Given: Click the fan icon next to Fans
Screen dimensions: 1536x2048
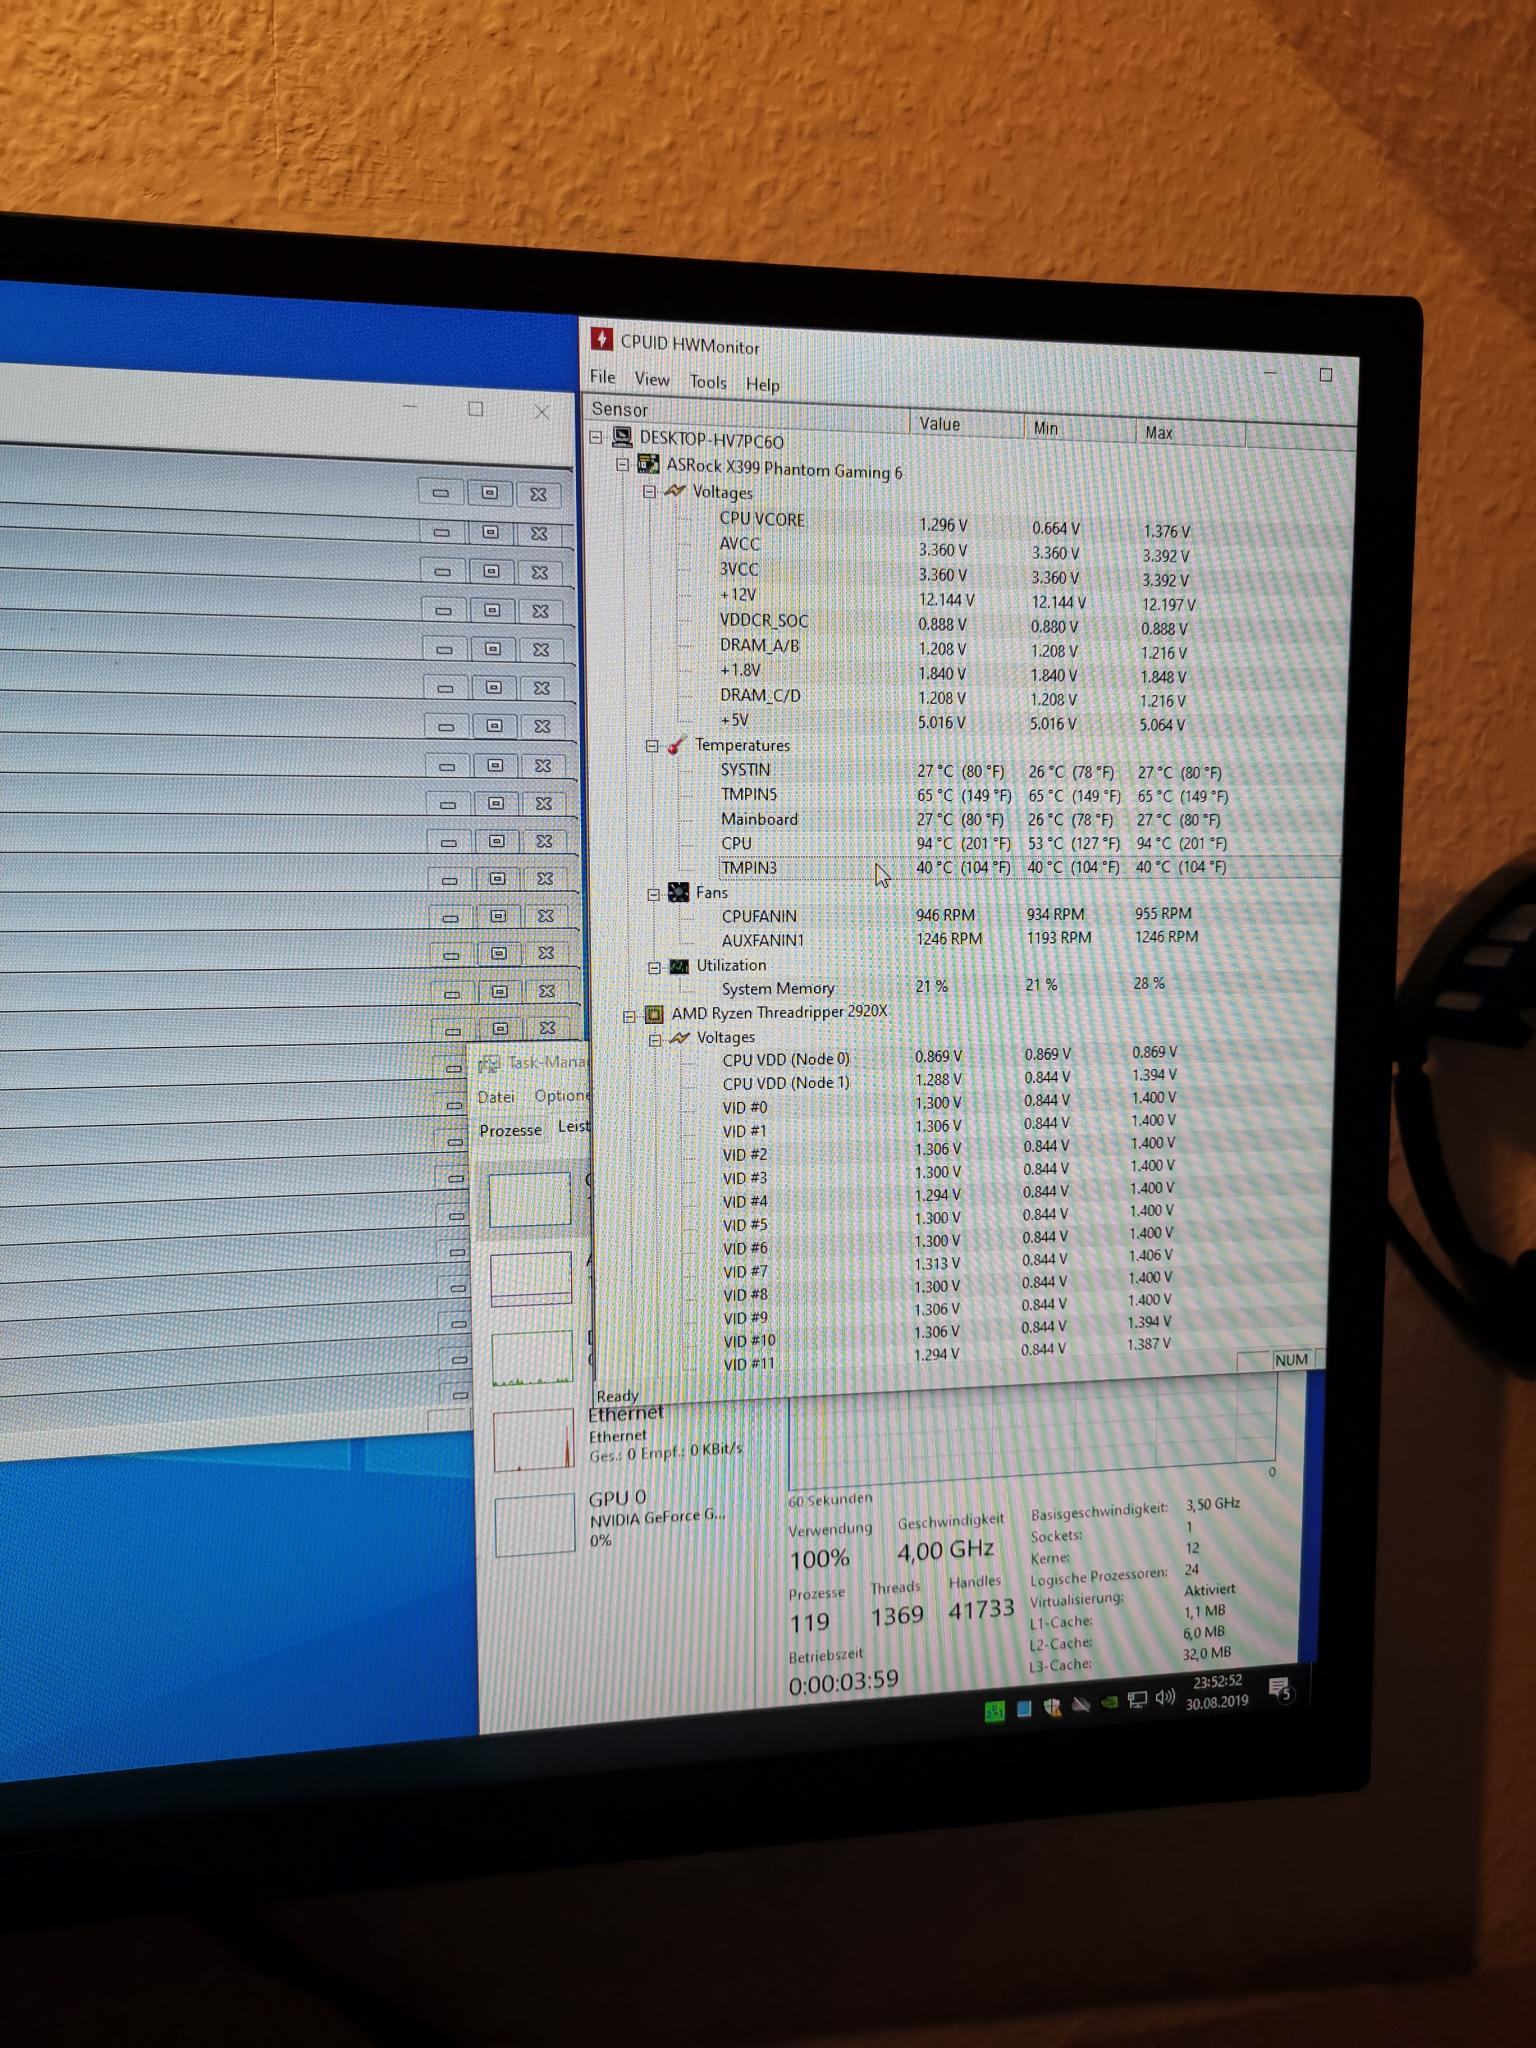Looking at the screenshot, I should coord(679,892).
